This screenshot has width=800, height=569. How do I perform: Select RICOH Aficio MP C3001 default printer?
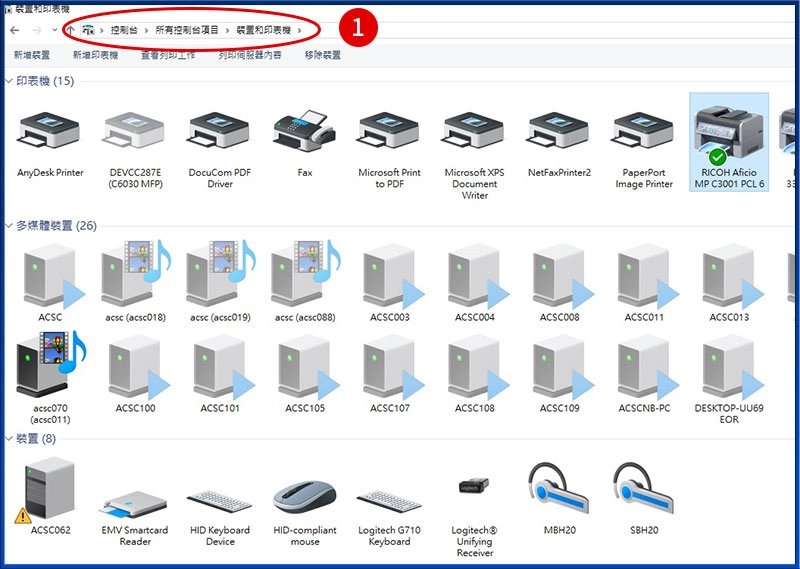click(729, 140)
